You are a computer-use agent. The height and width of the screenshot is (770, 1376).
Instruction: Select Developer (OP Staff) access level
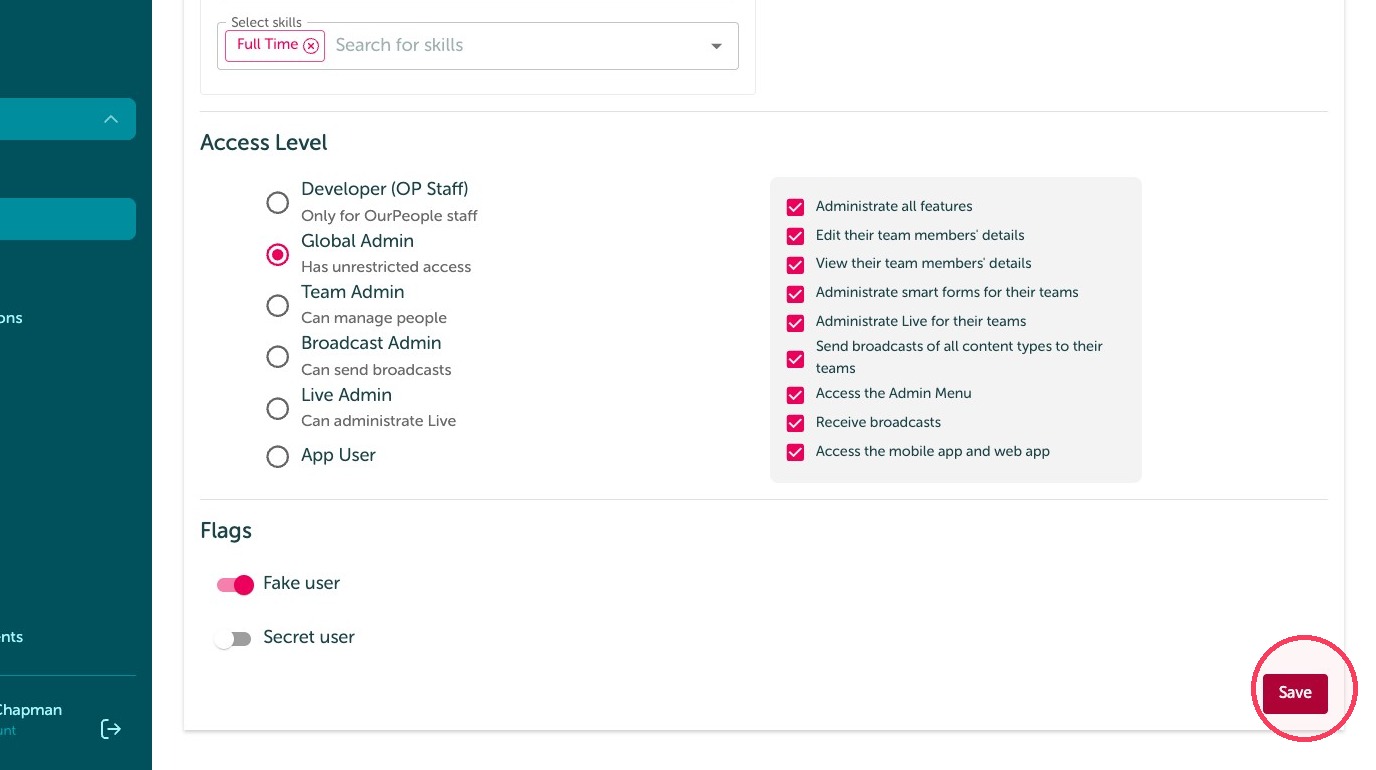[x=277, y=203]
